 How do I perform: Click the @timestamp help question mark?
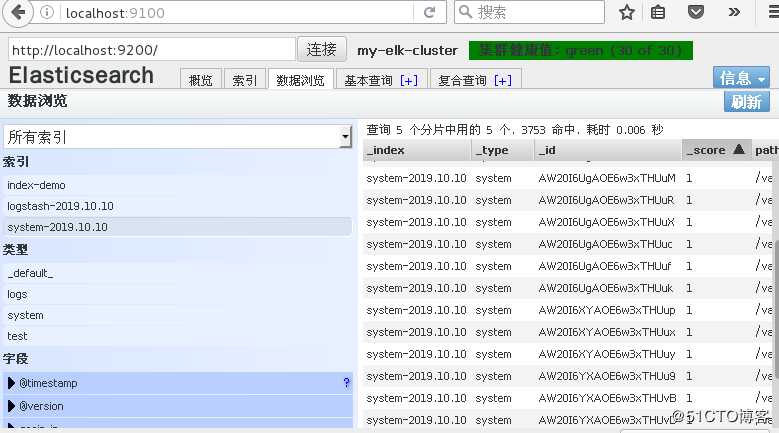(346, 383)
